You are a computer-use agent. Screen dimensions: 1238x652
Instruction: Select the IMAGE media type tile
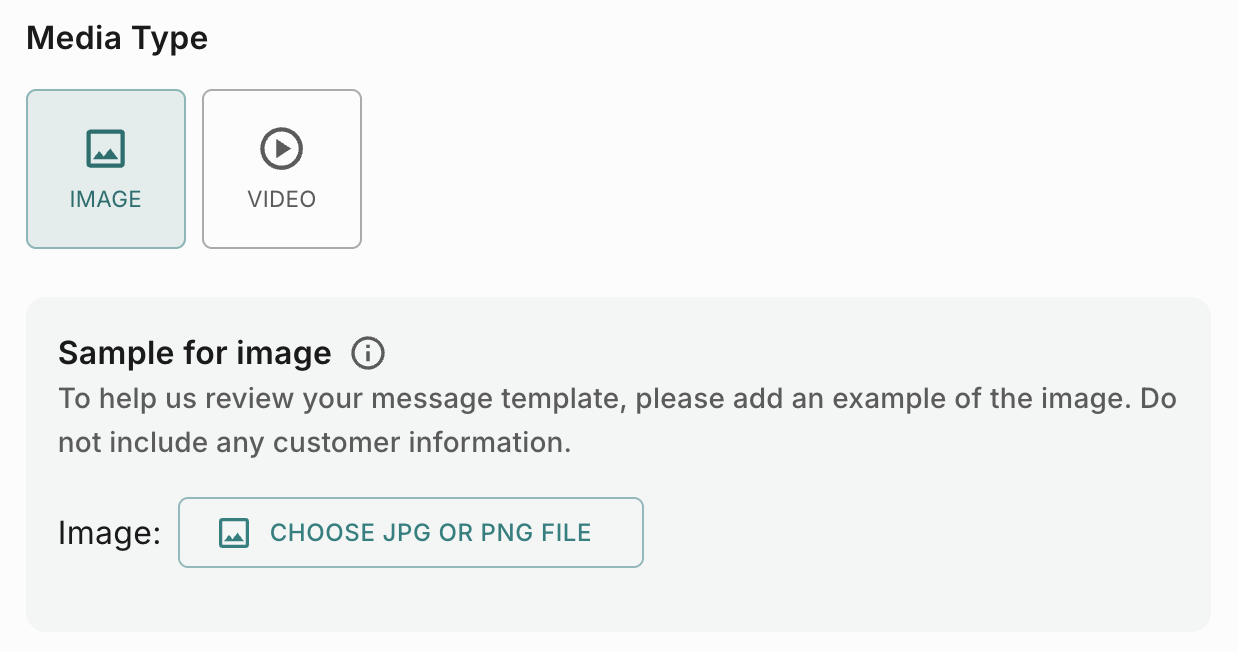(106, 169)
